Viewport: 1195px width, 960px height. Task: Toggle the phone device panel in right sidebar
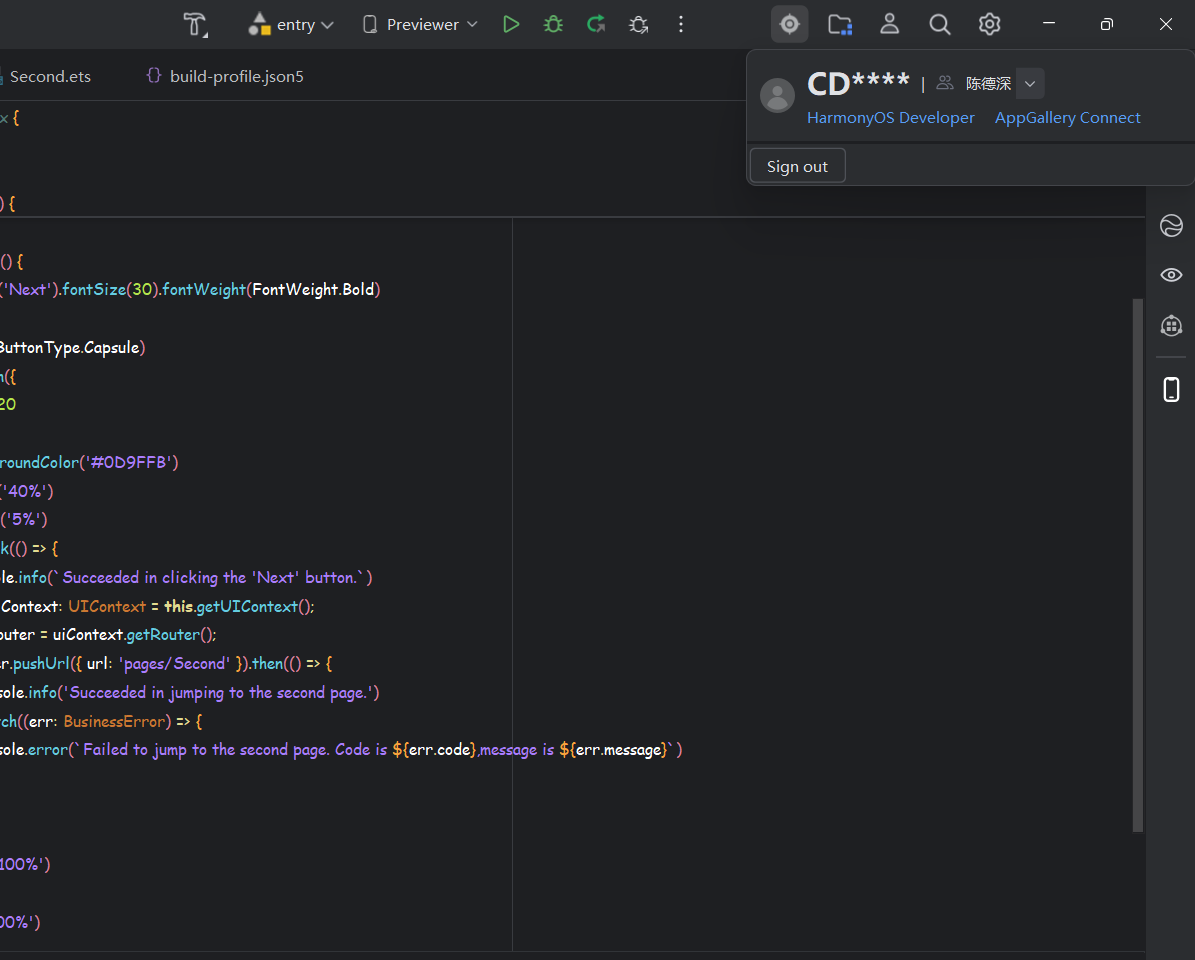click(x=1171, y=389)
